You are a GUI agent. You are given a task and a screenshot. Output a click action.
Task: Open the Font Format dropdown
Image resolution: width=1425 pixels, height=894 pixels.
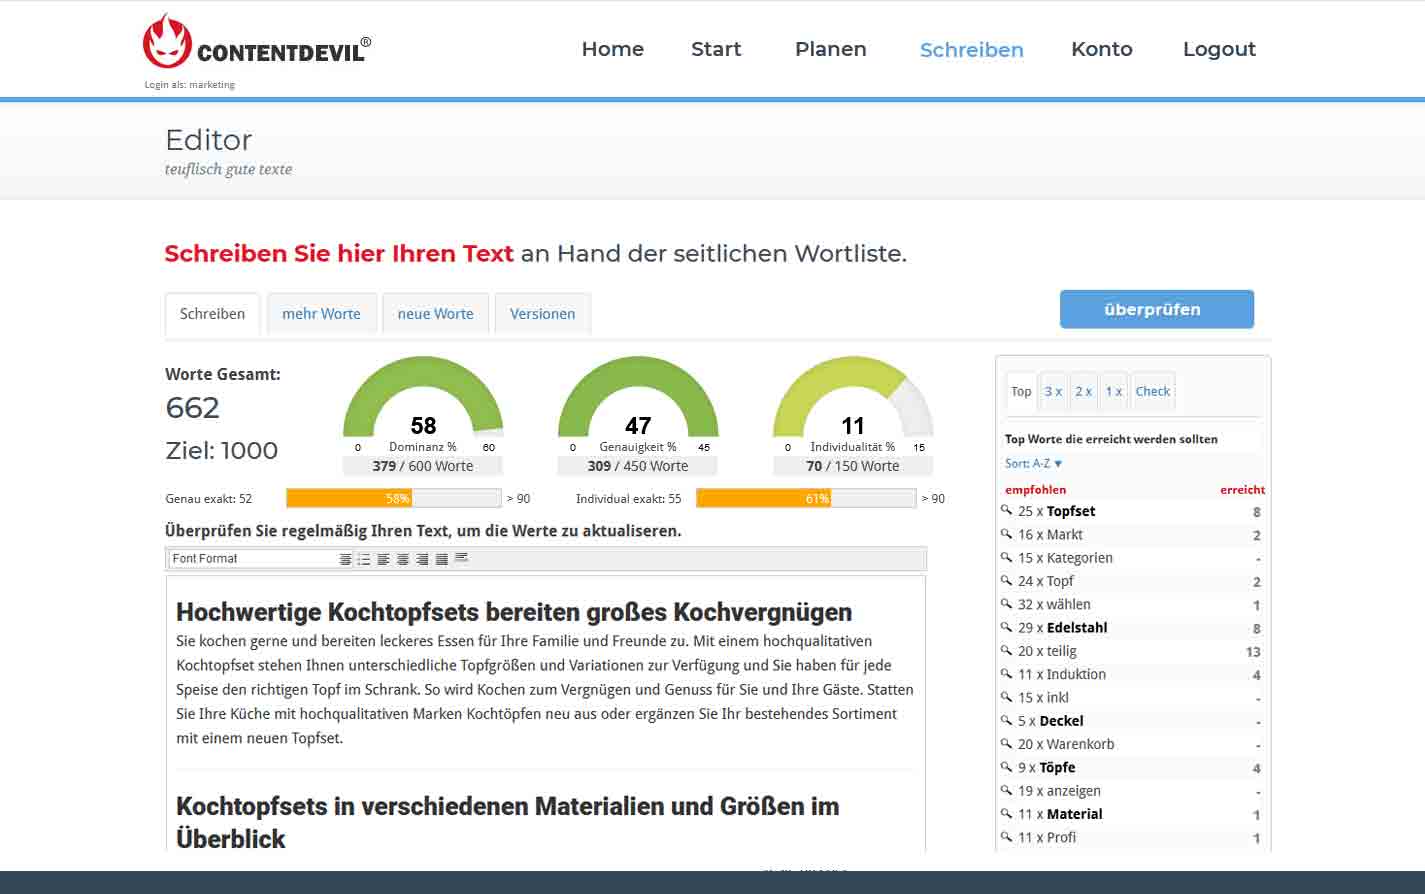(x=250, y=559)
